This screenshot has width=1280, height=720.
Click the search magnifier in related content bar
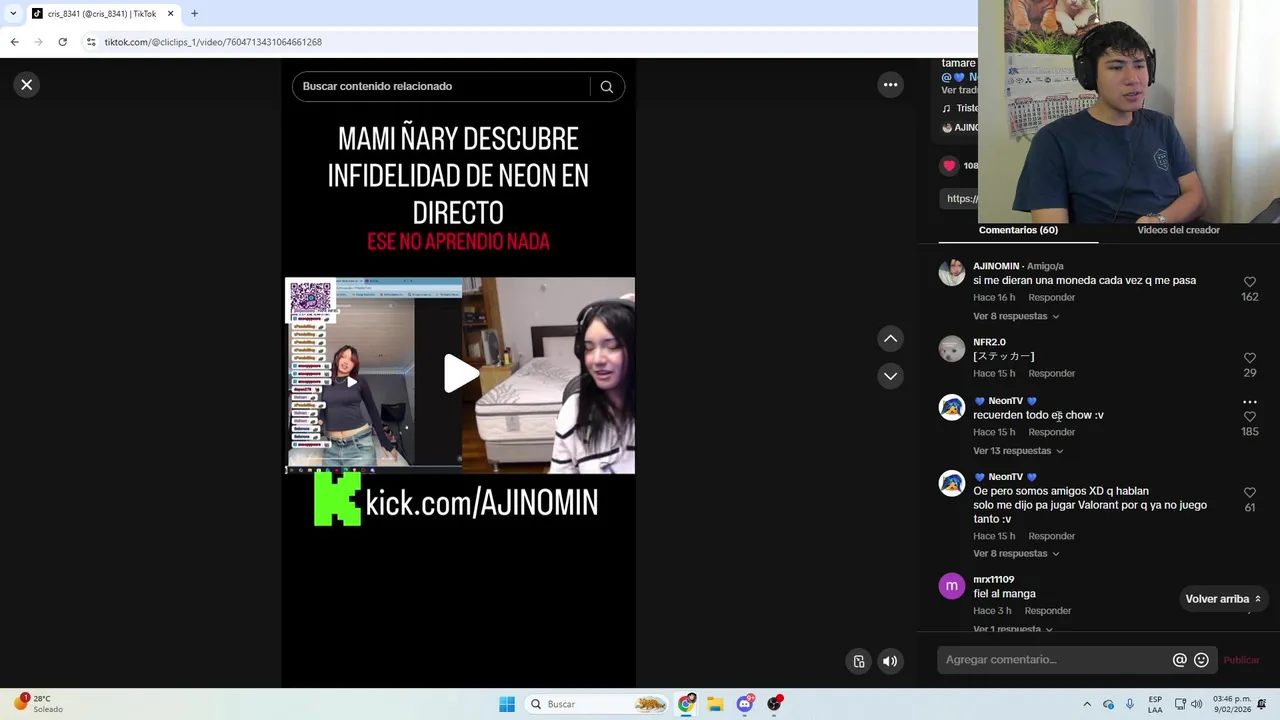pos(606,86)
